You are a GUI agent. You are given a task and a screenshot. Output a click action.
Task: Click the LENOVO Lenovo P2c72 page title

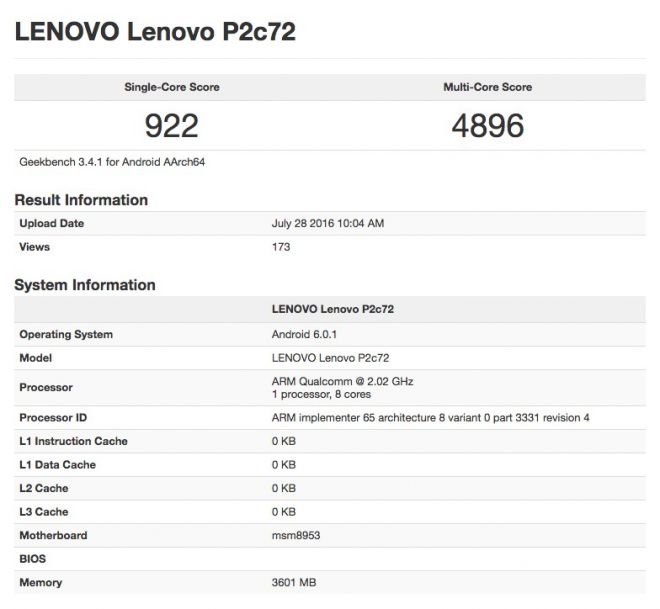[x=155, y=32]
